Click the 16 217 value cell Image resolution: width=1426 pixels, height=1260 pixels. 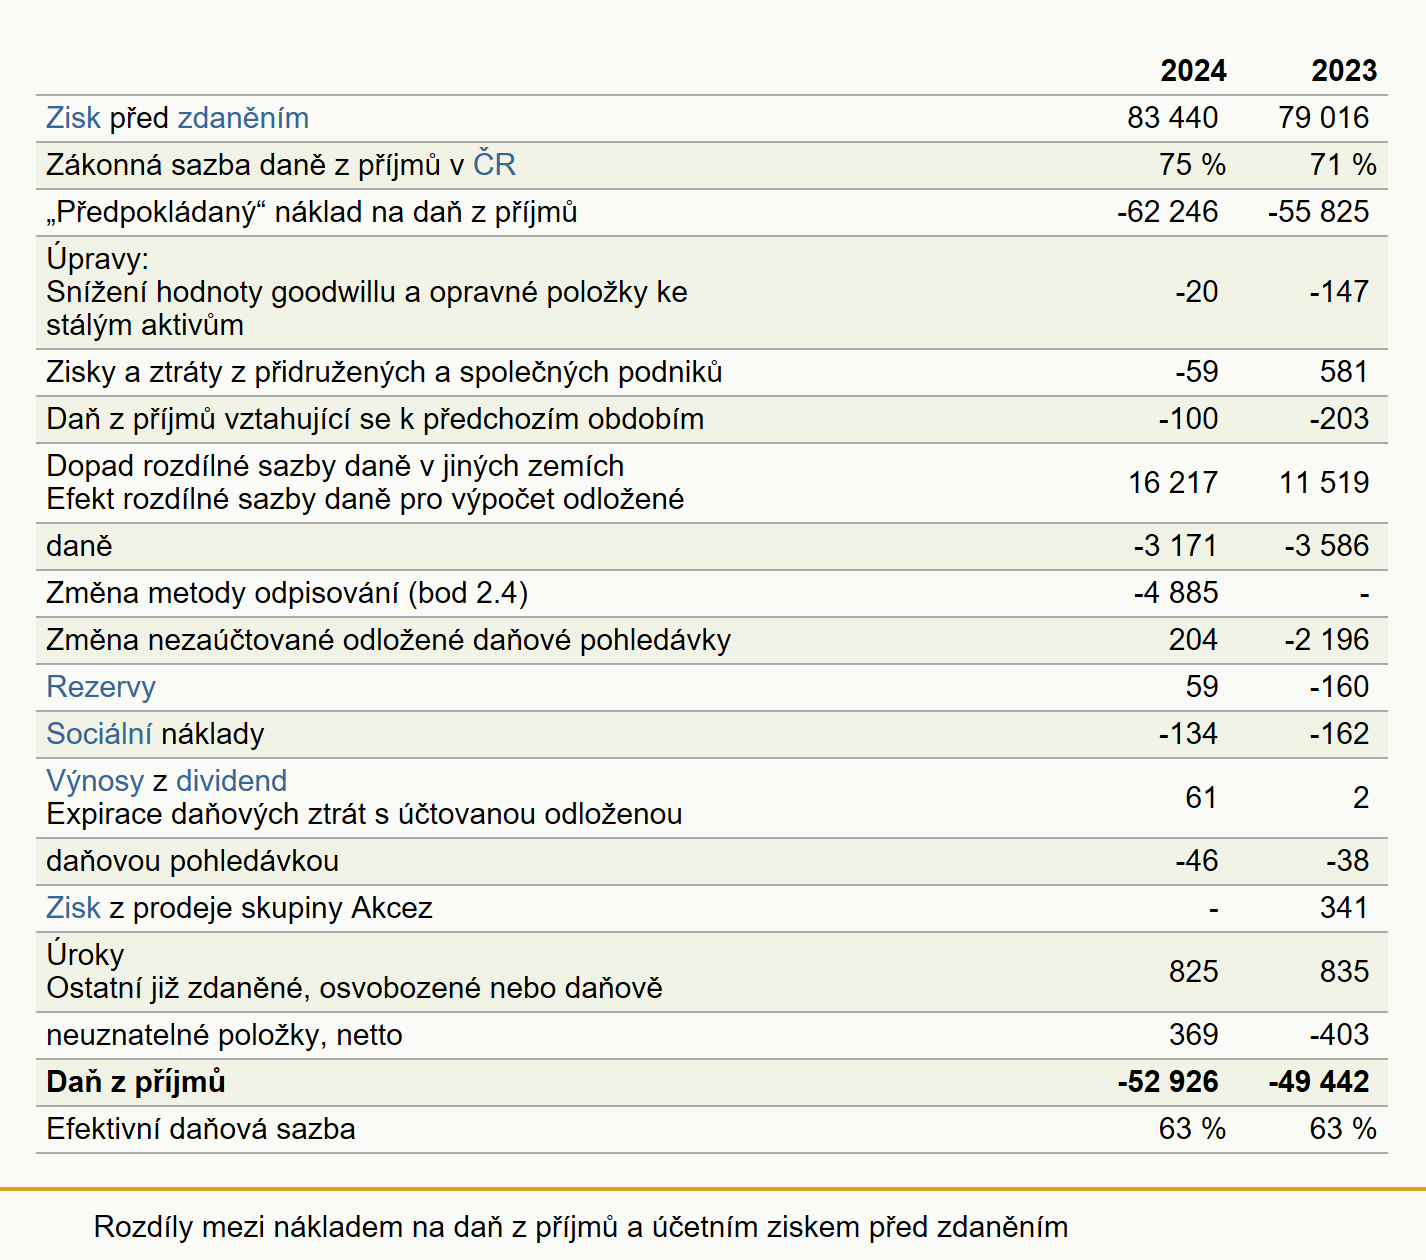click(x=1173, y=483)
